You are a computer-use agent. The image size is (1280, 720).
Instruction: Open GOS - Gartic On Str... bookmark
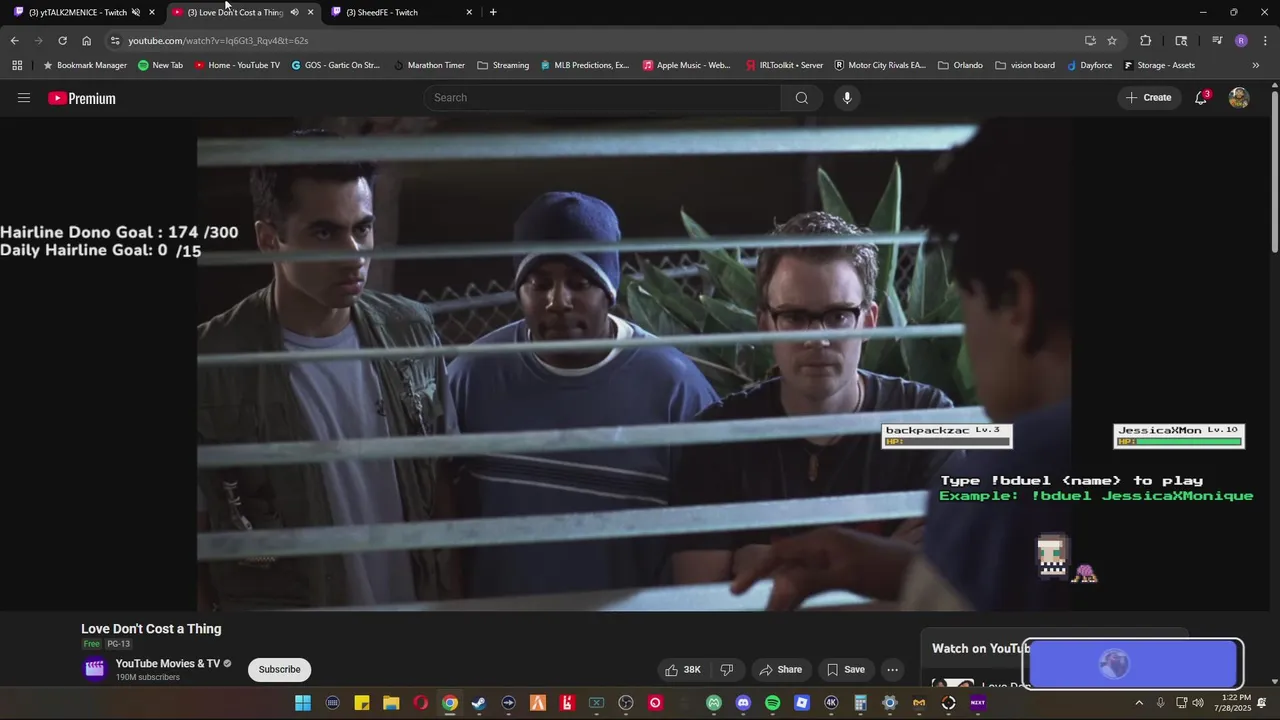[x=336, y=65]
